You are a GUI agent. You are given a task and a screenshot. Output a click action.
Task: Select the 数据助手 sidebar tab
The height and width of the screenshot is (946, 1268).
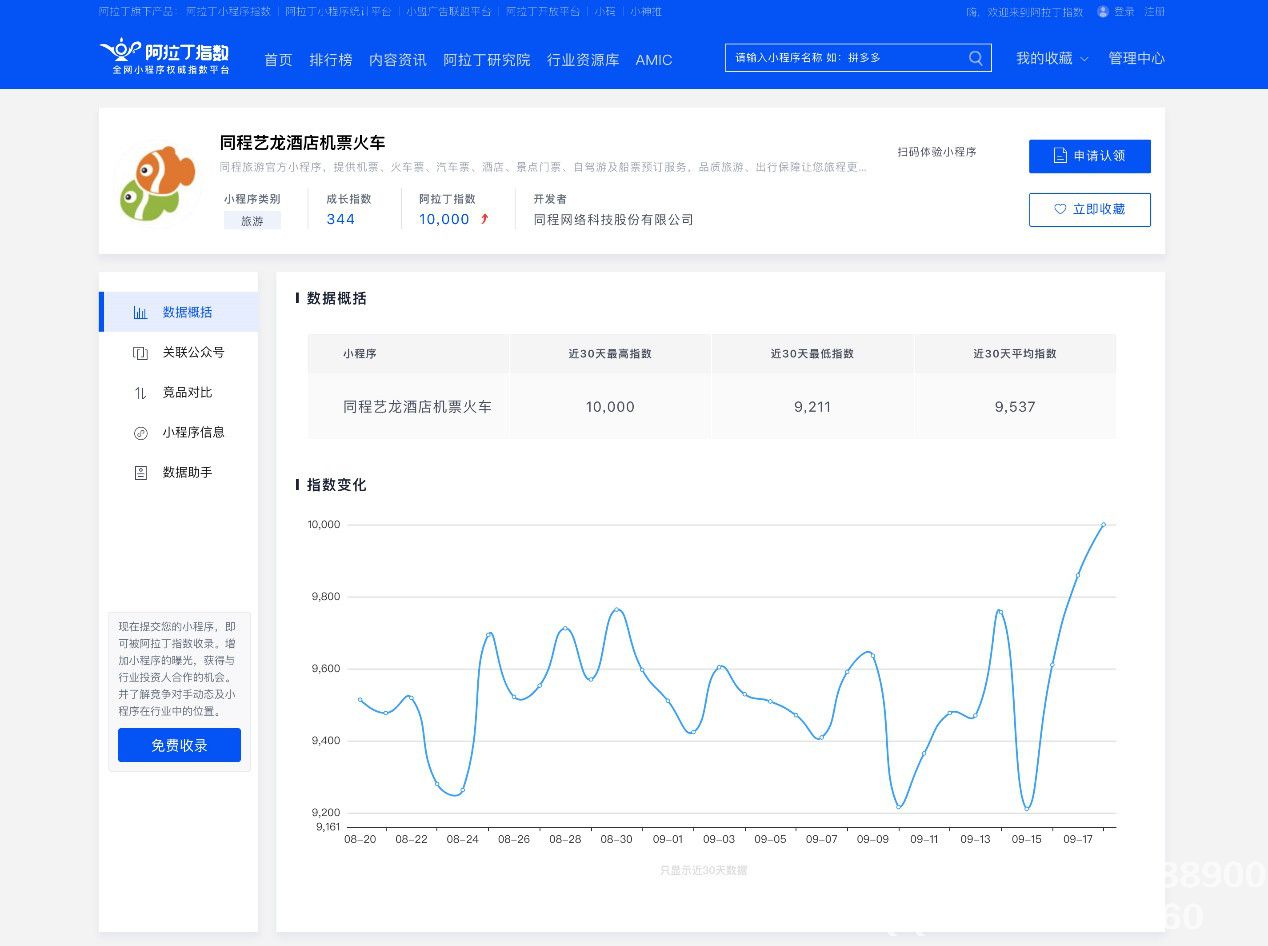point(179,472)
